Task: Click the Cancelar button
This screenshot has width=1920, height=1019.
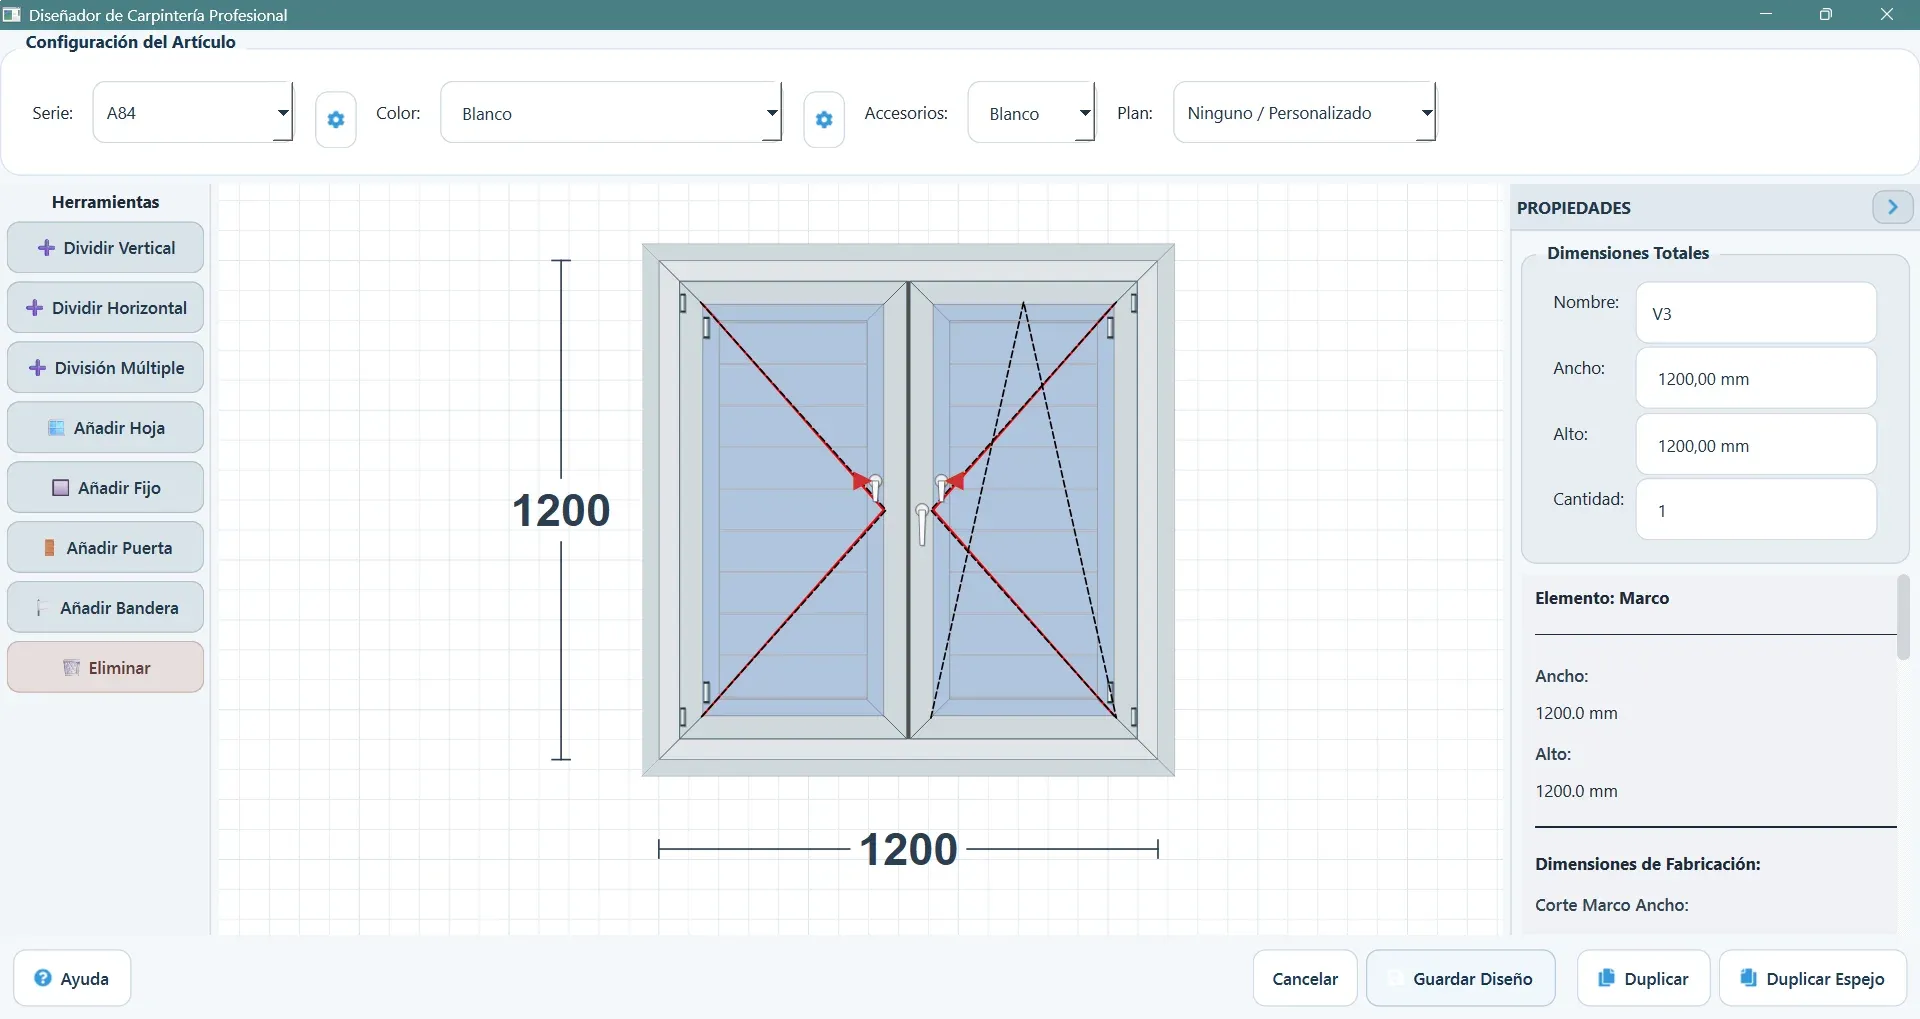Action: point(1305,978)
